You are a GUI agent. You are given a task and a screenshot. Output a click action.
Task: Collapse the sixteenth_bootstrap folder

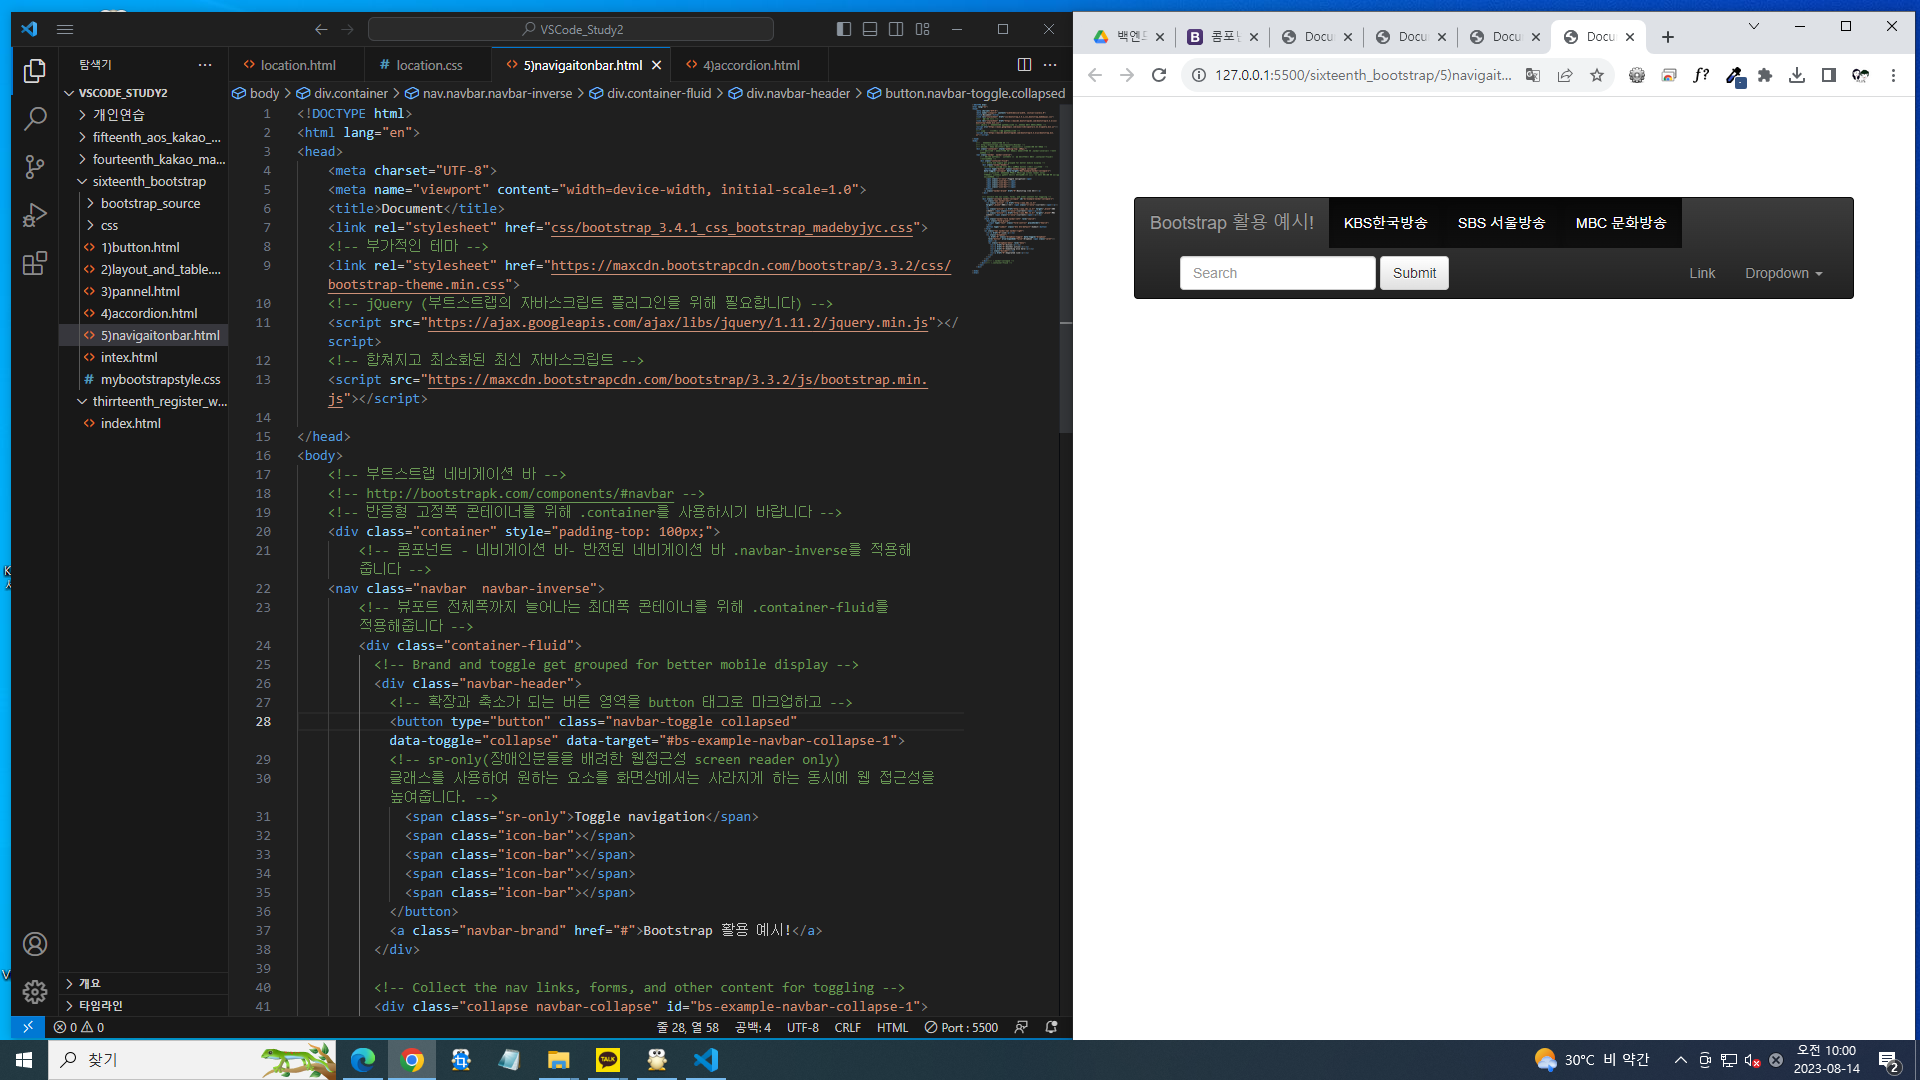tap(149, 181)
